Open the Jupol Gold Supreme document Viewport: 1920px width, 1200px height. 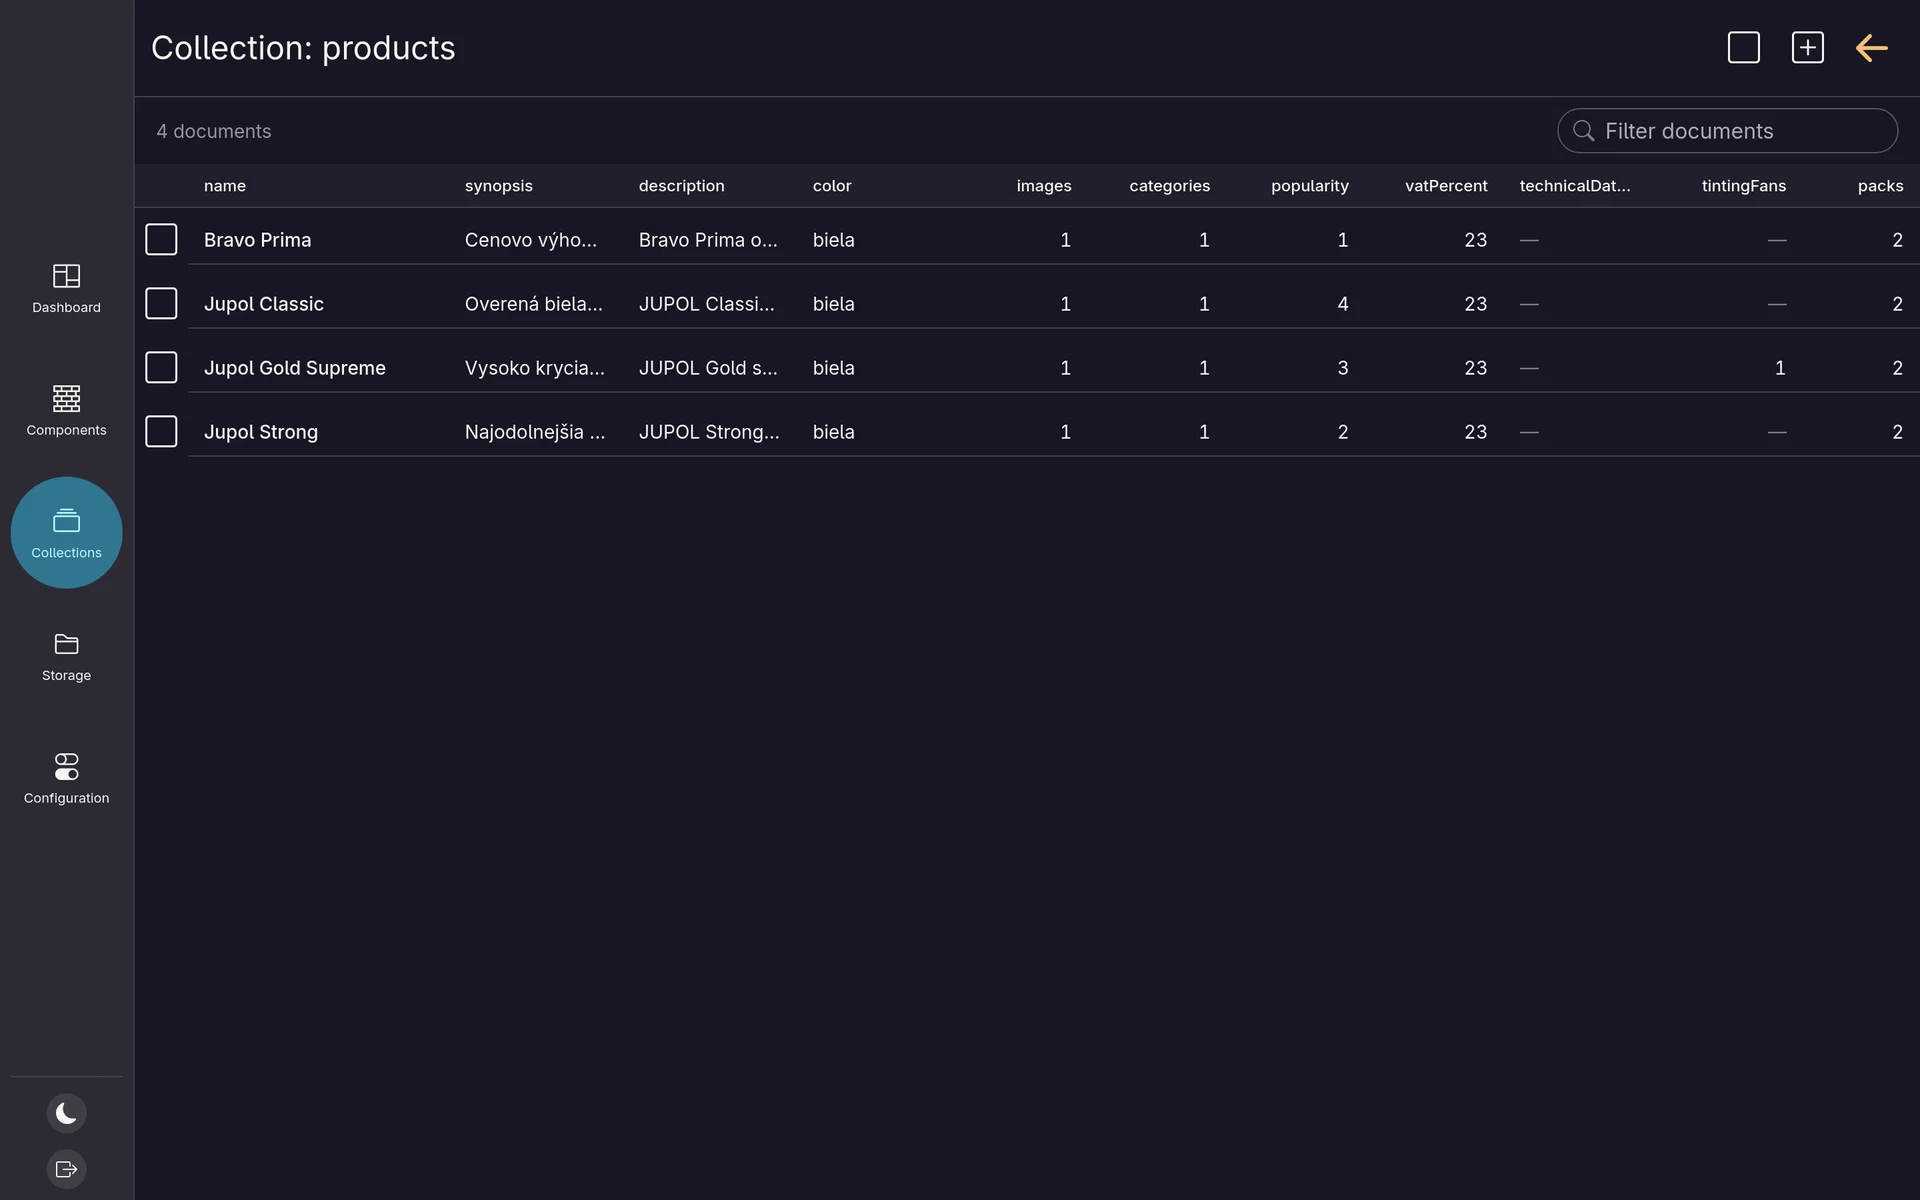294,368
